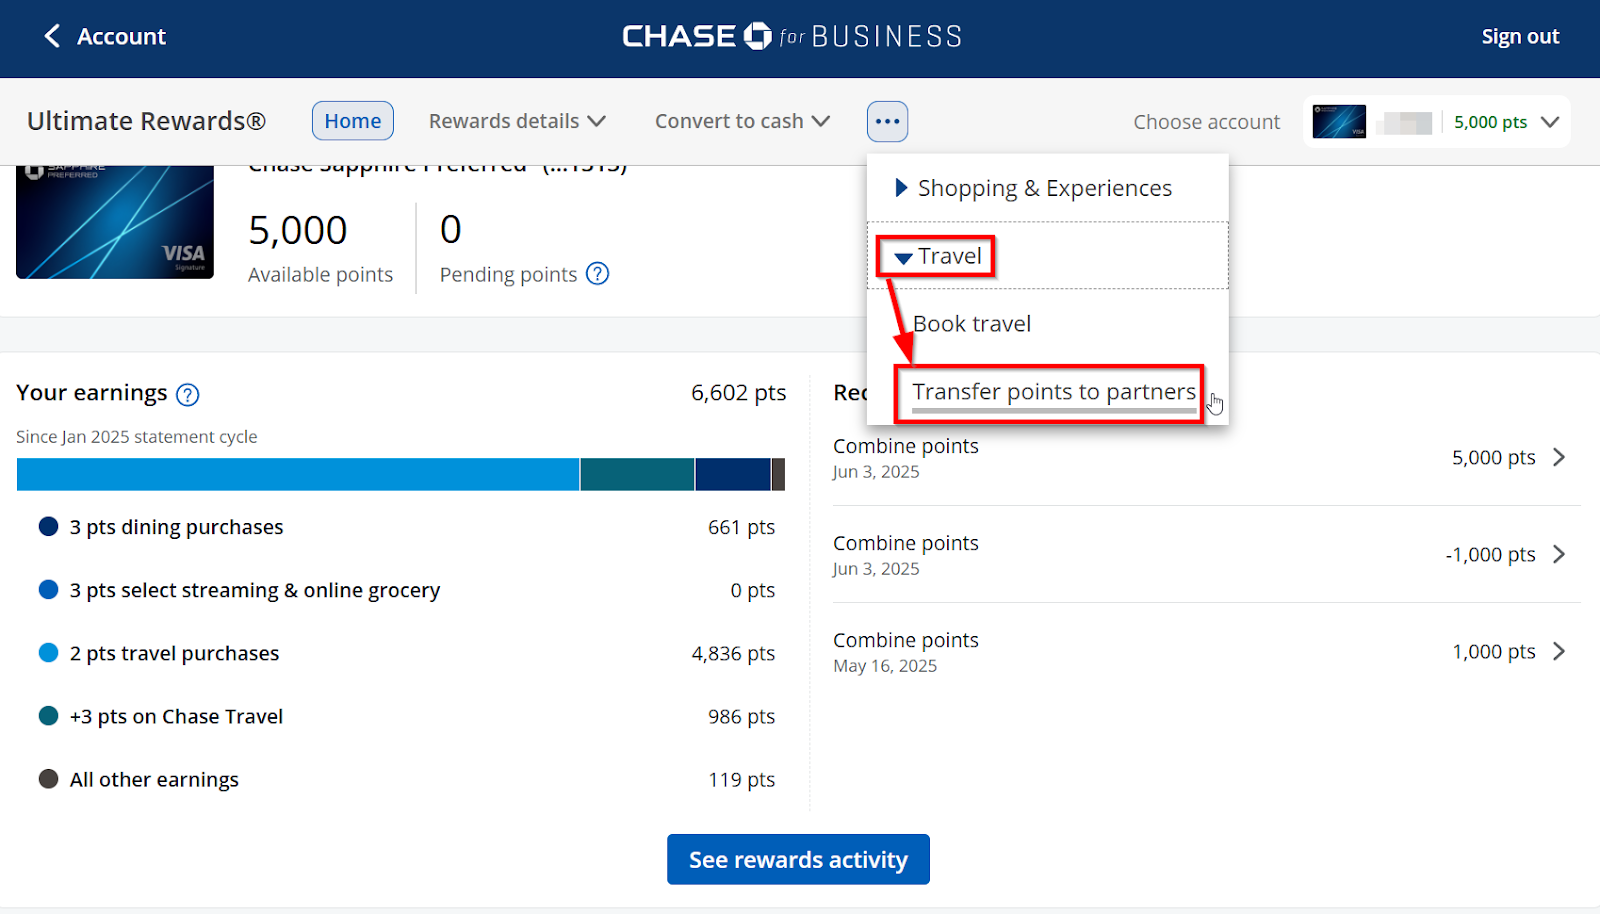The height and width of the screenshot is (914, 1600).
Task: Click the 119 pts other earnings value
Action: point(741,779)
